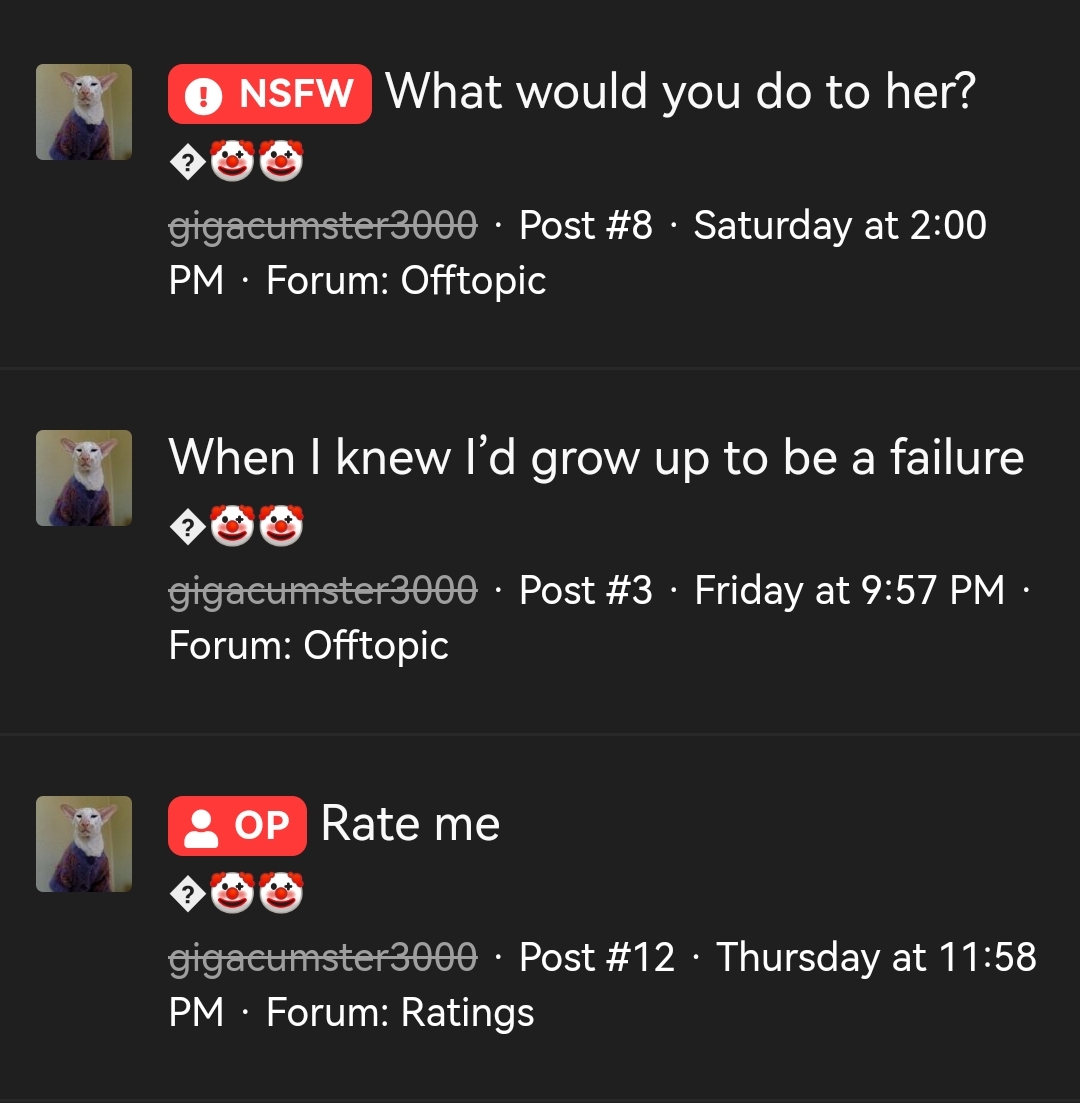This screenshot has width=1080, height=1103.
Task: Open the "Rate me" thread title
Action: point(410,824)
